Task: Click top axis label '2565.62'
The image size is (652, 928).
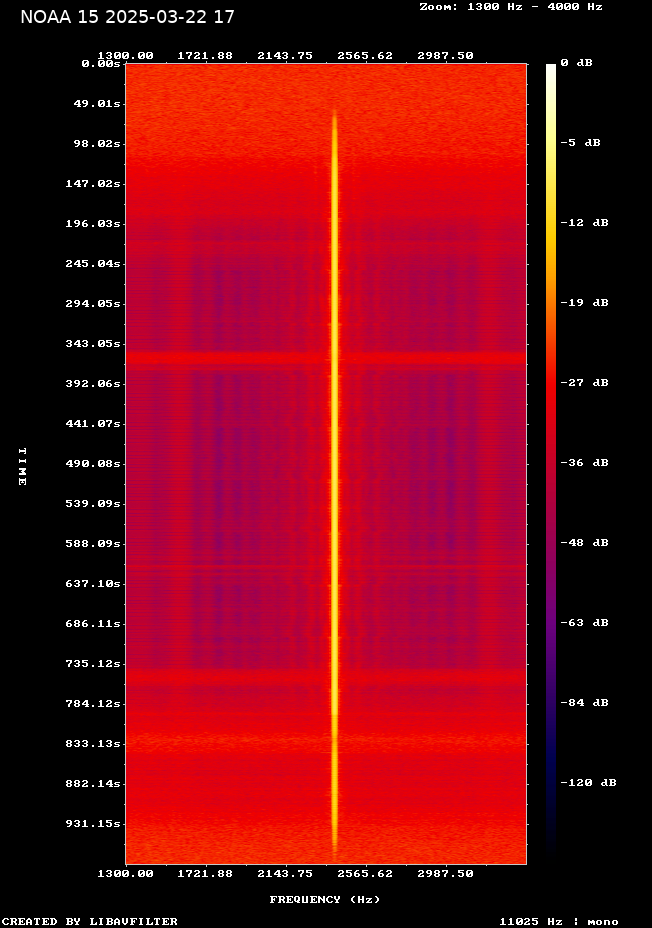Action: [x=365, y=56]
